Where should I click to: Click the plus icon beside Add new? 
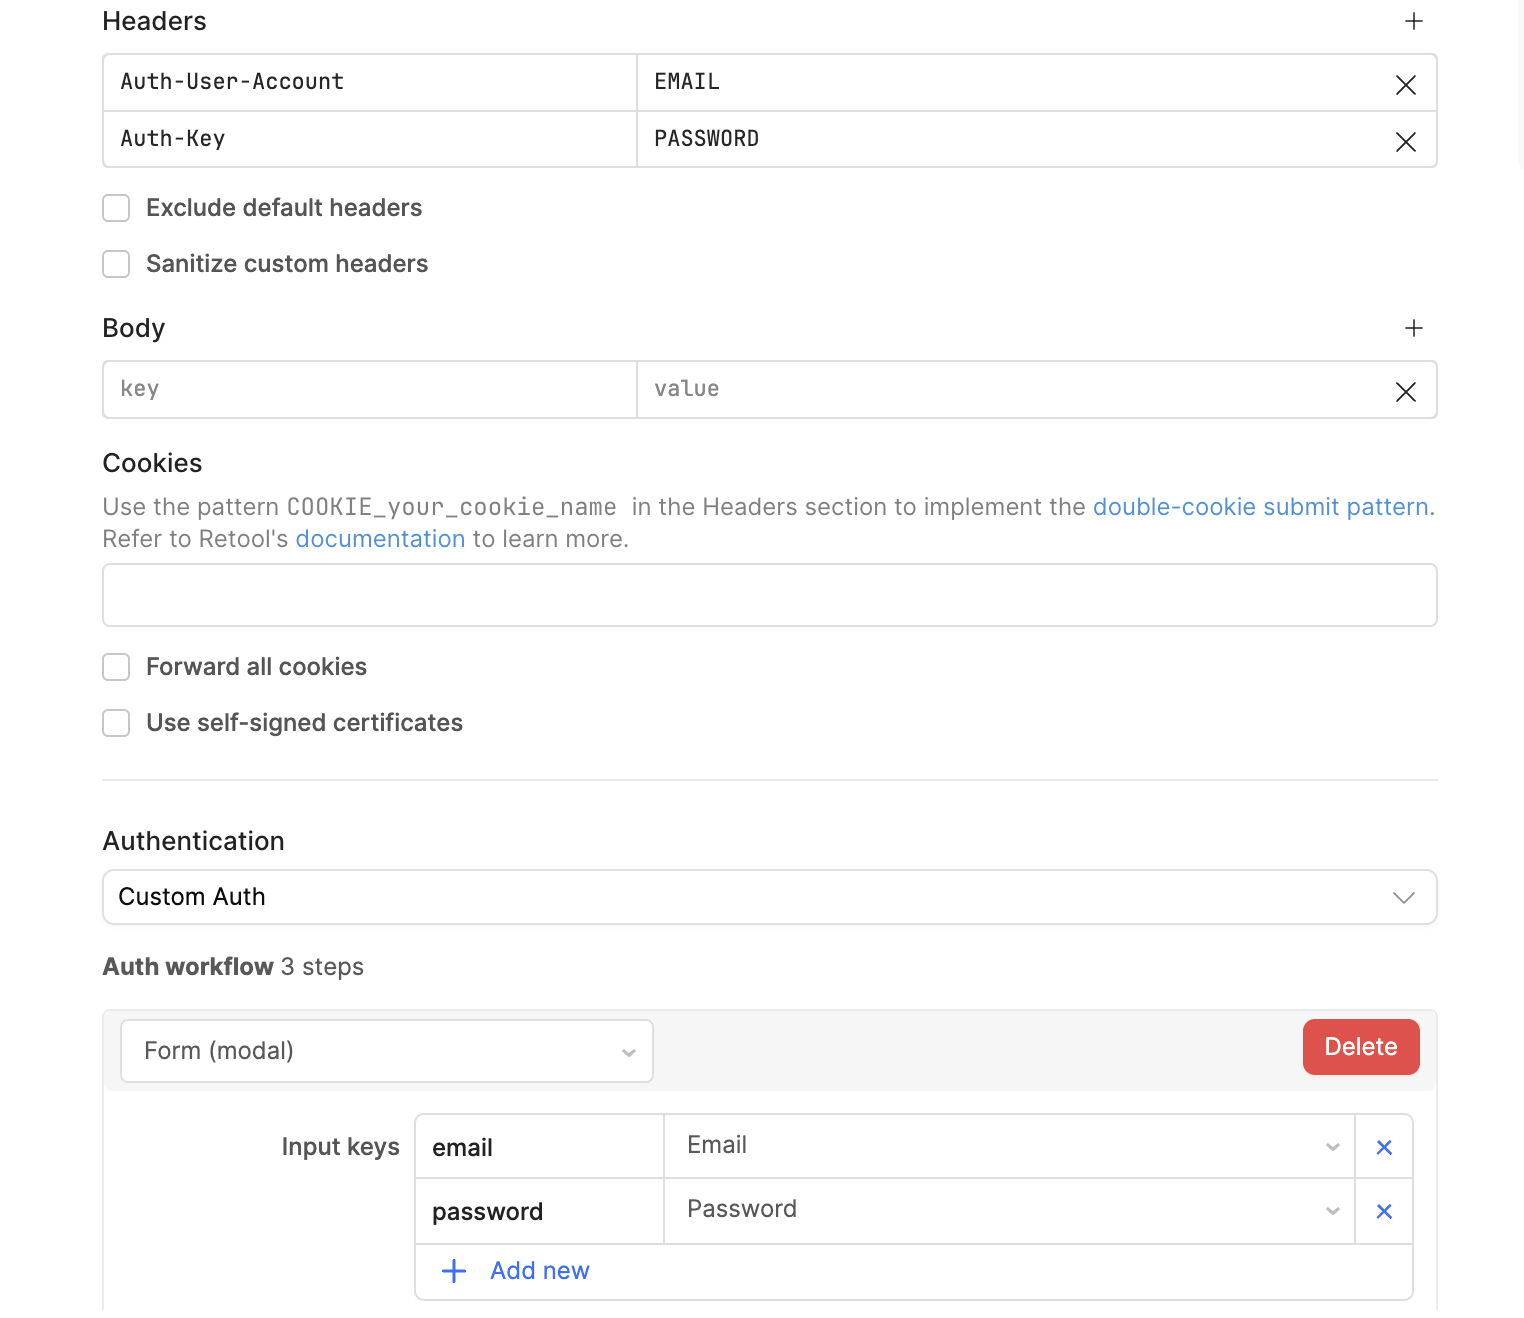pos(454,1271)
